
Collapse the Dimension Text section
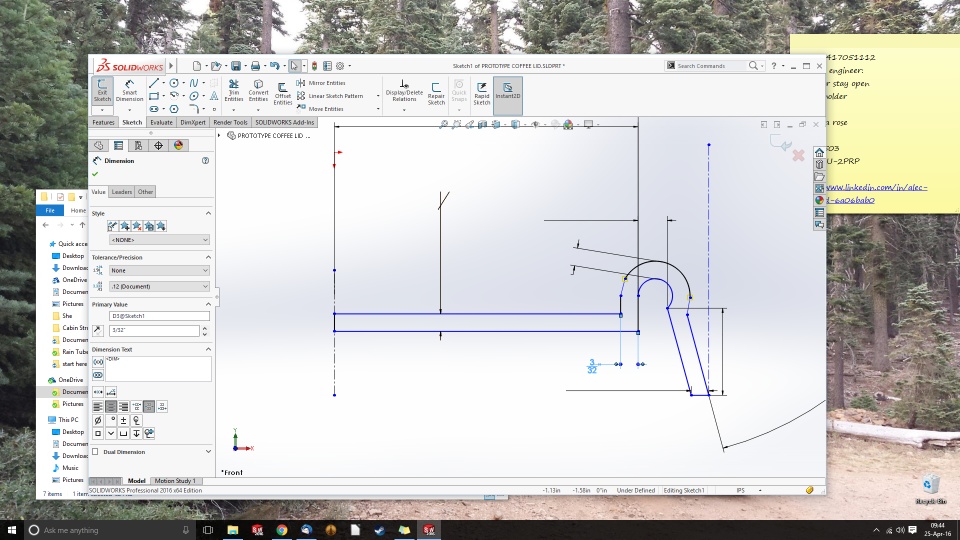tap(208, 350)
